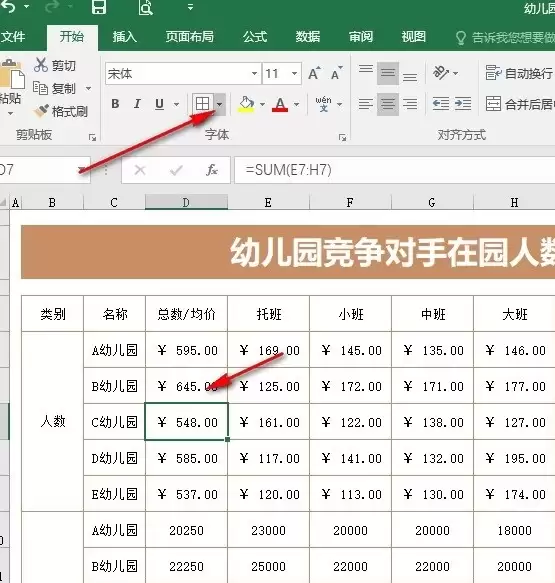The height and width of the screenshot is (583, 555).
Task: Click the Decrease Indent icon
Action: pyautogui.click(x=441, y=104)
